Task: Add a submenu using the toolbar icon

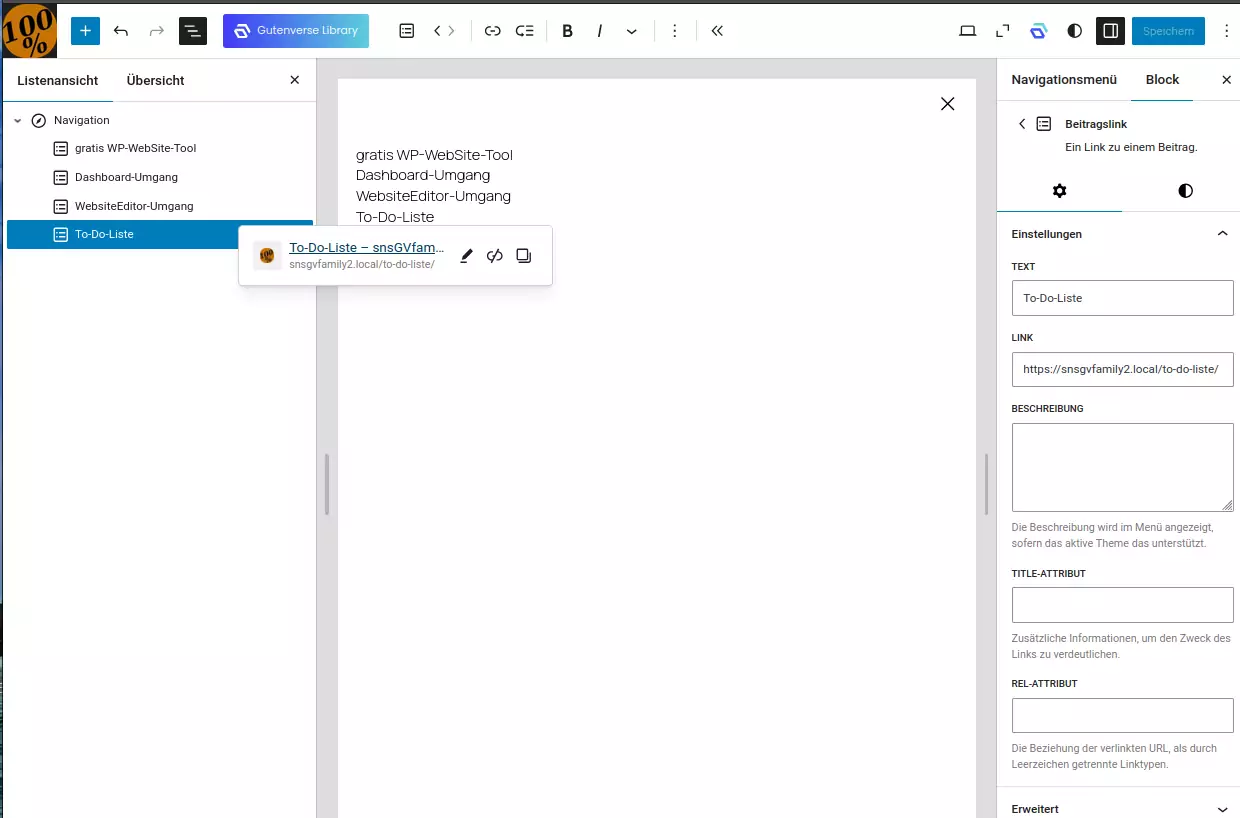Action: tap(524, 31)
